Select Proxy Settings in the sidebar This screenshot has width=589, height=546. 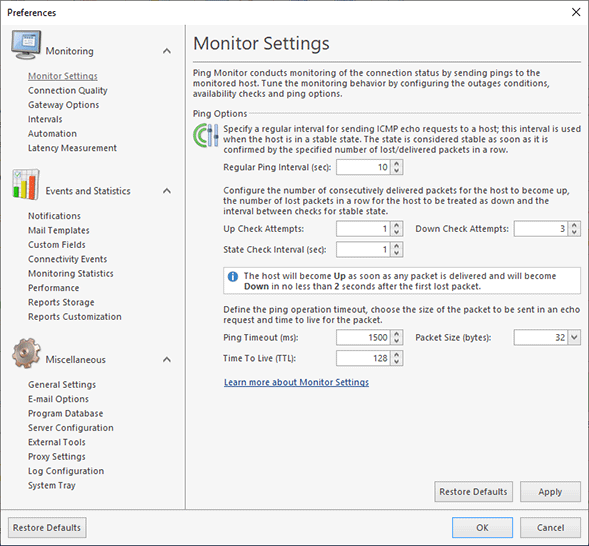[57, 457]
